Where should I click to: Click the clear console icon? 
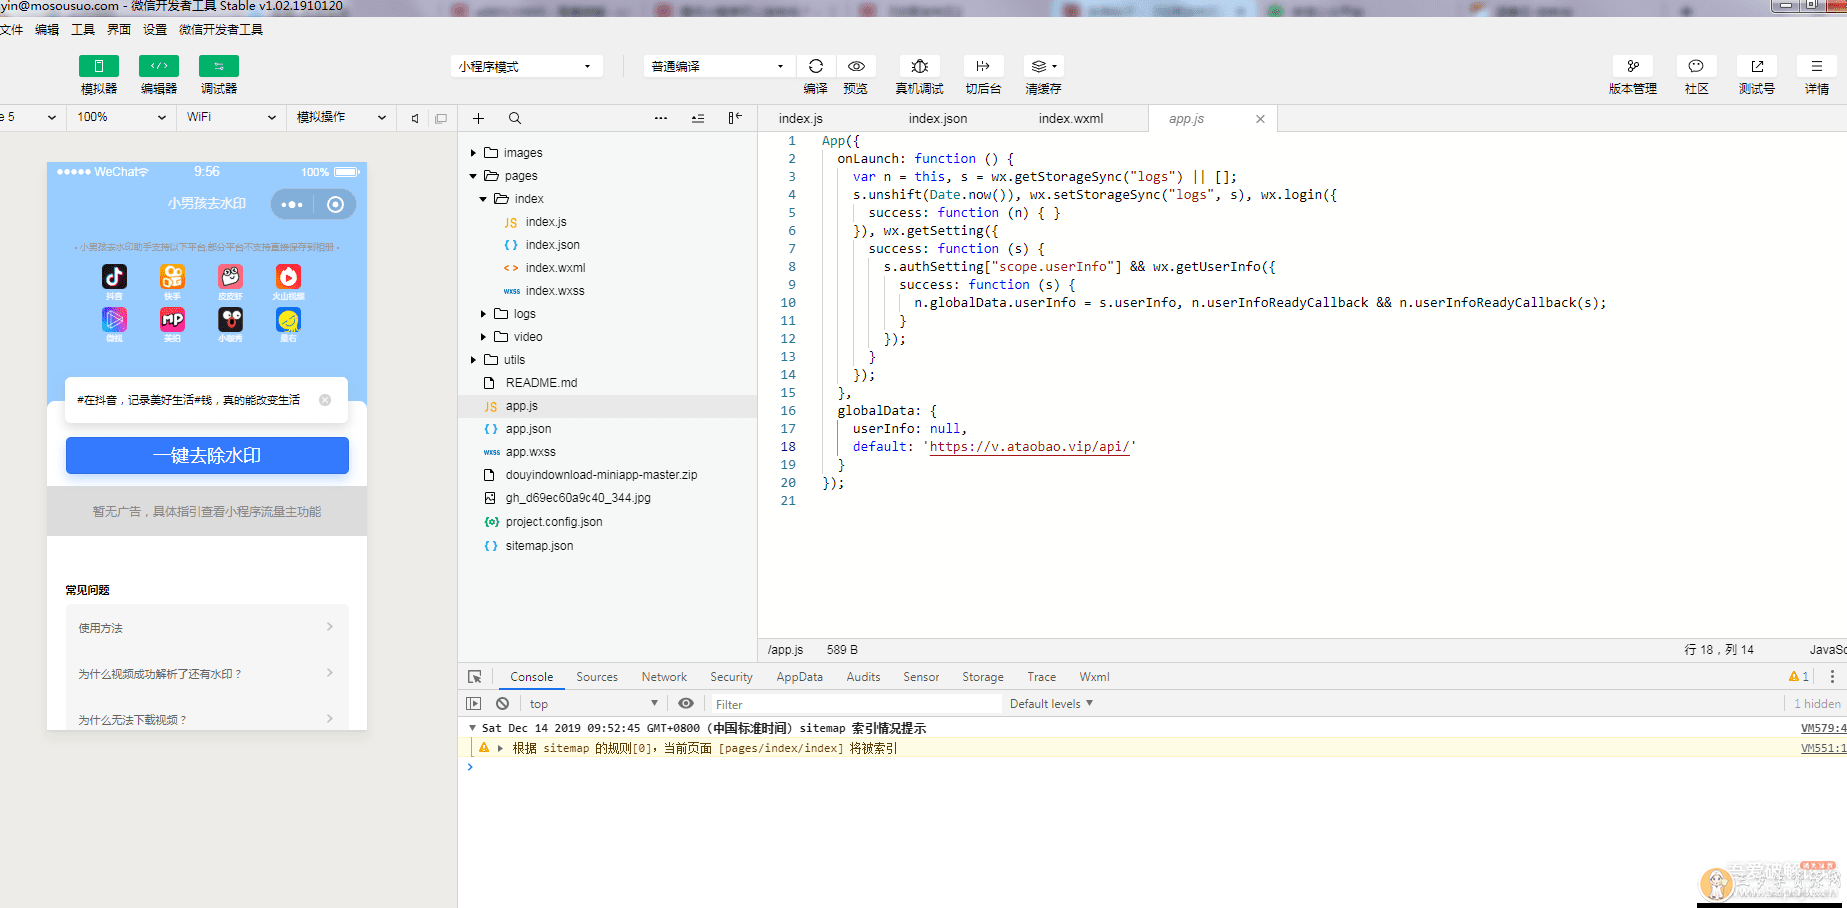(503, 704)
